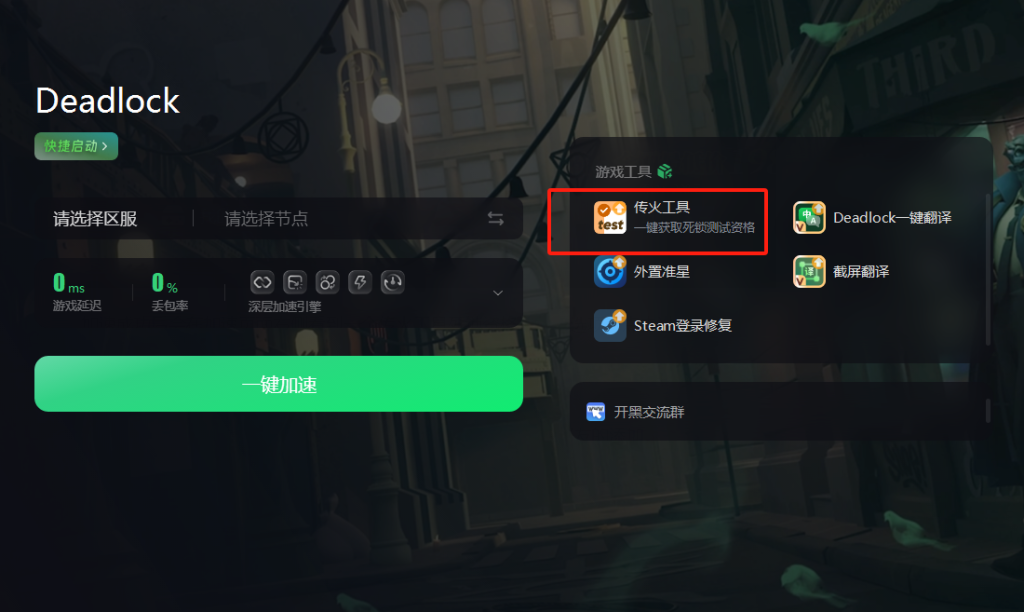The width and height of the screenshot is (1024, 612).
Task: Click the linked-chain acceleration engine icon
Action: pyautogui.click(x=262, y=282)
